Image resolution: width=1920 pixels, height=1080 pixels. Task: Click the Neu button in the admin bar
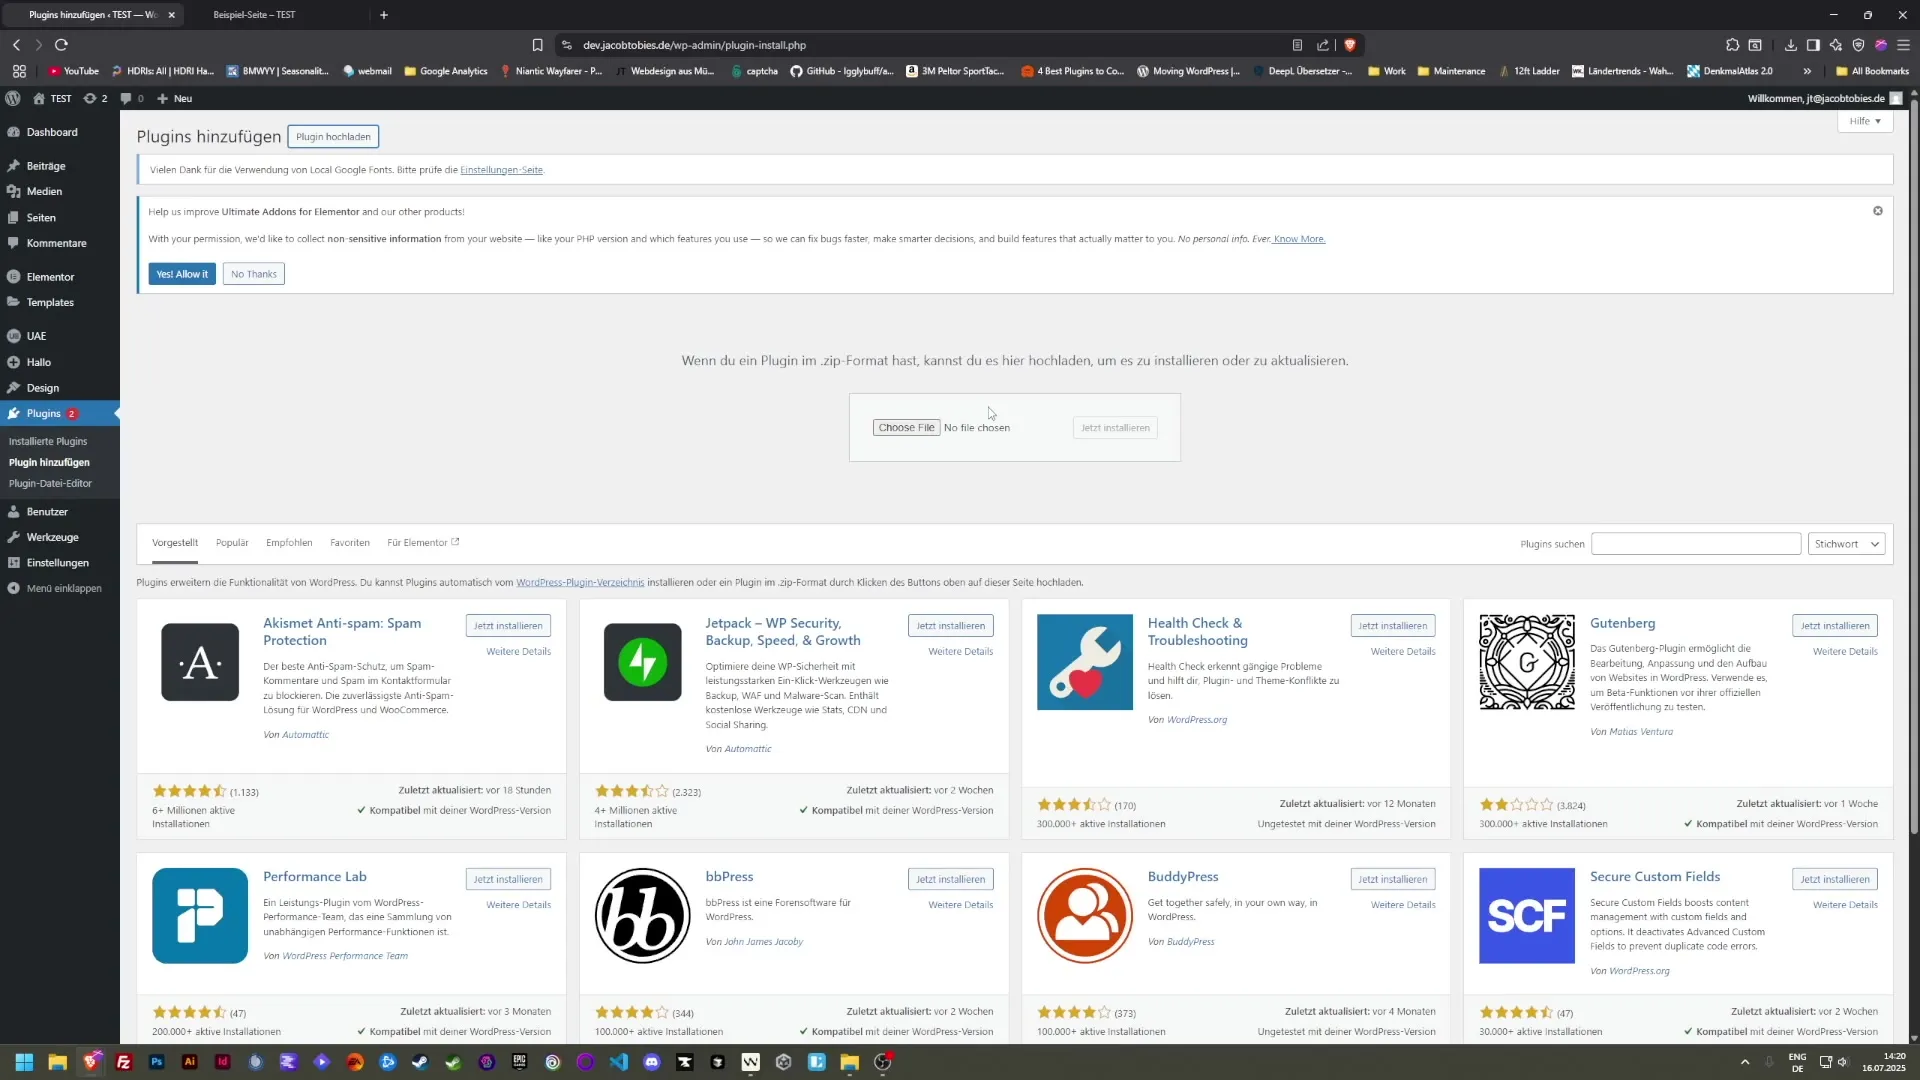[x=172, y=98]
